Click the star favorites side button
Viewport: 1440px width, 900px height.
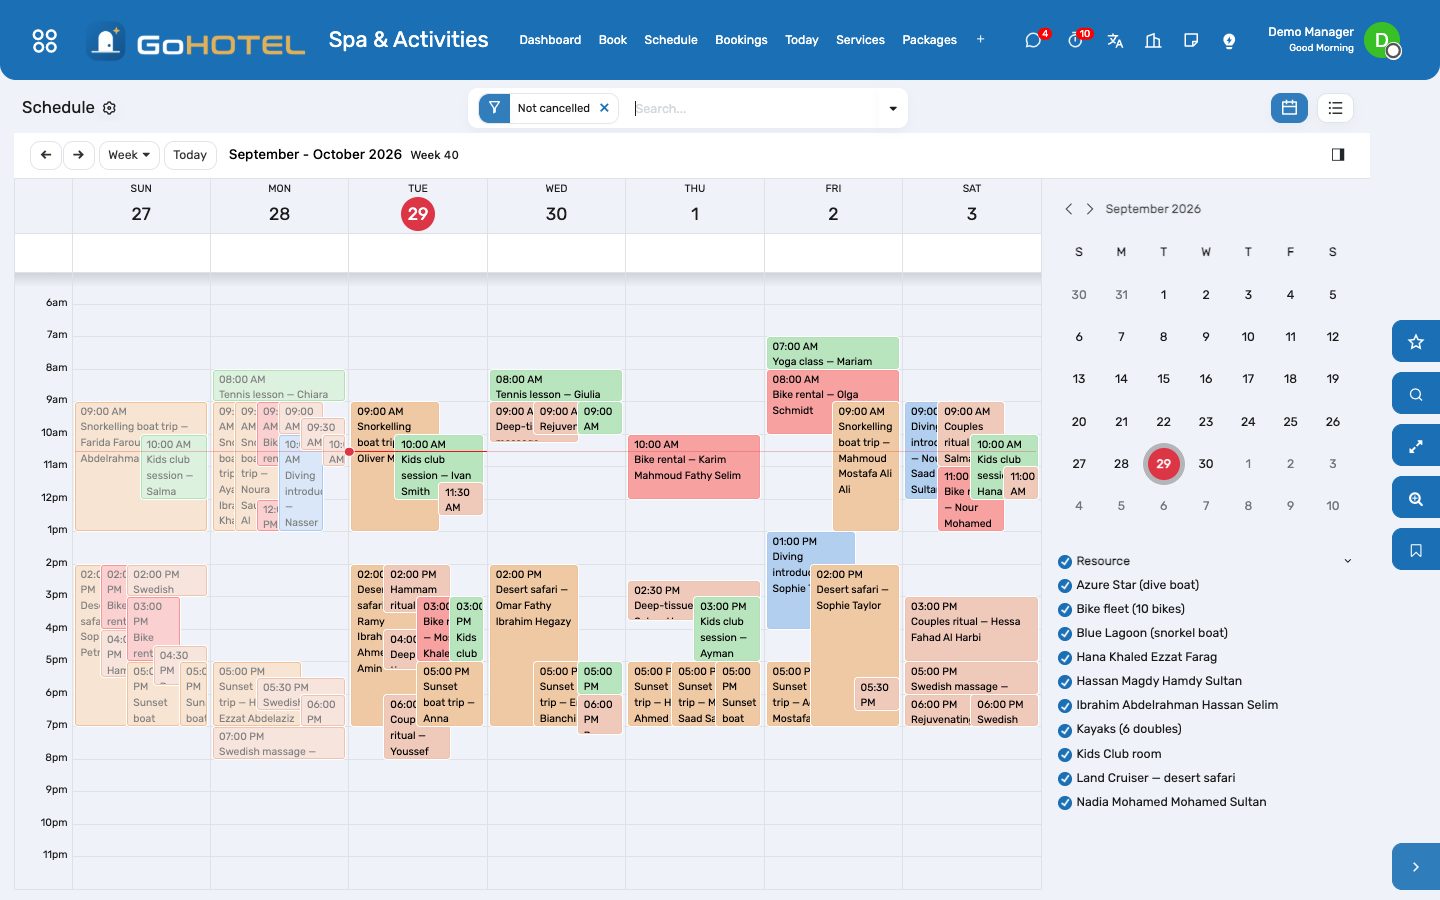coord(1416,342)
